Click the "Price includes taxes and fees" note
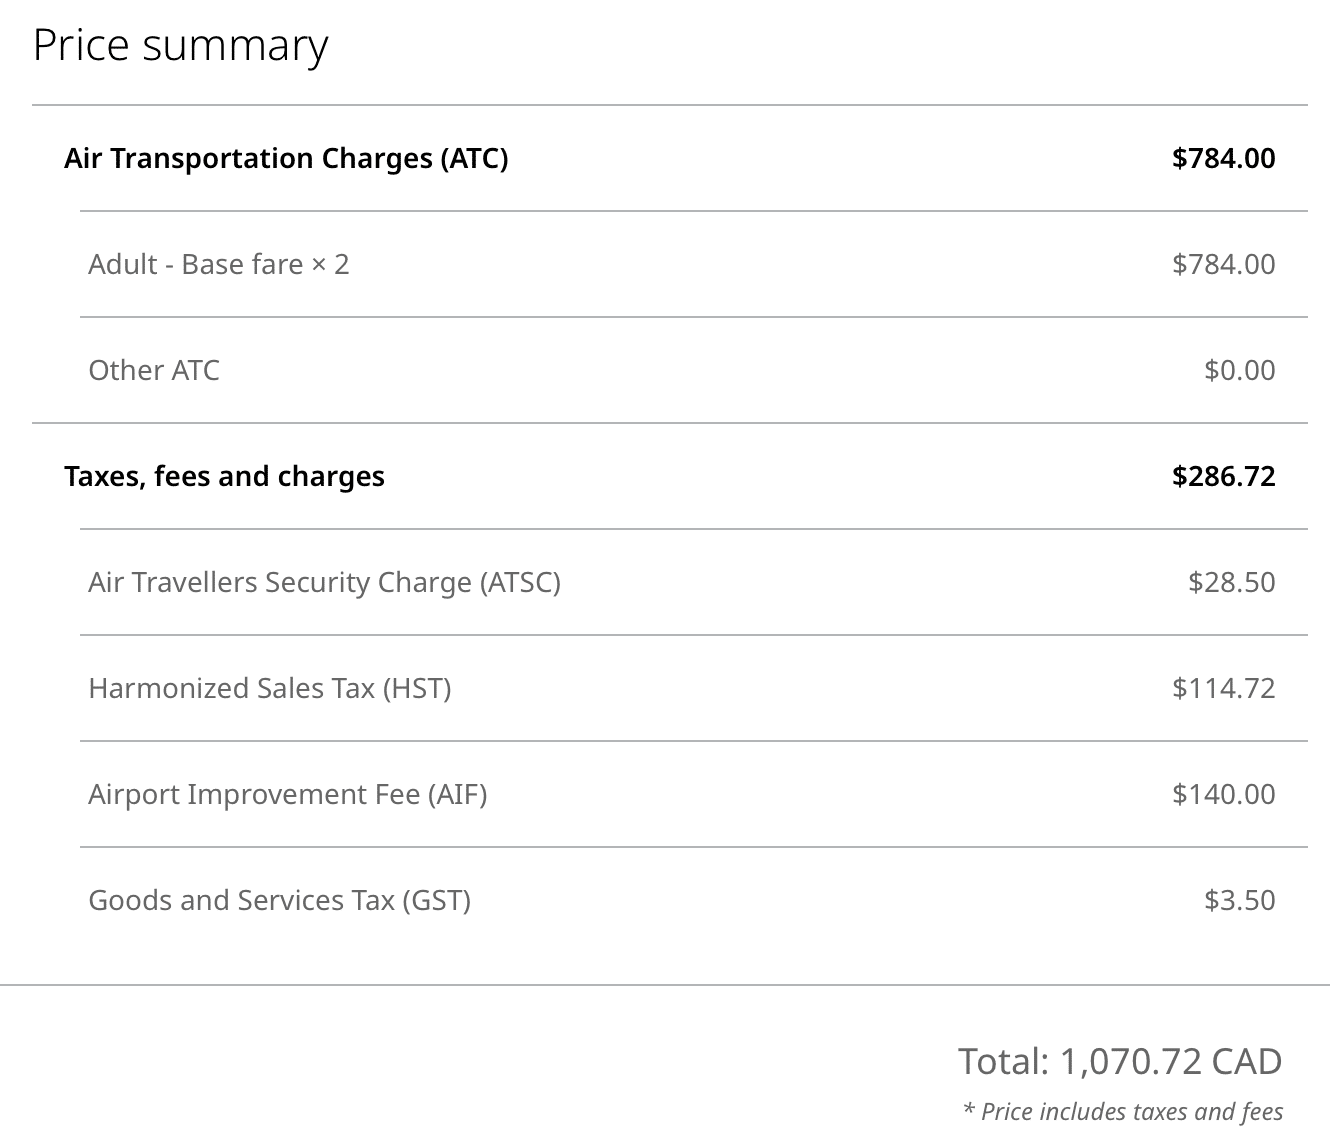The height and width of the screenshot is (1147, 1330). [1123, 1112]
